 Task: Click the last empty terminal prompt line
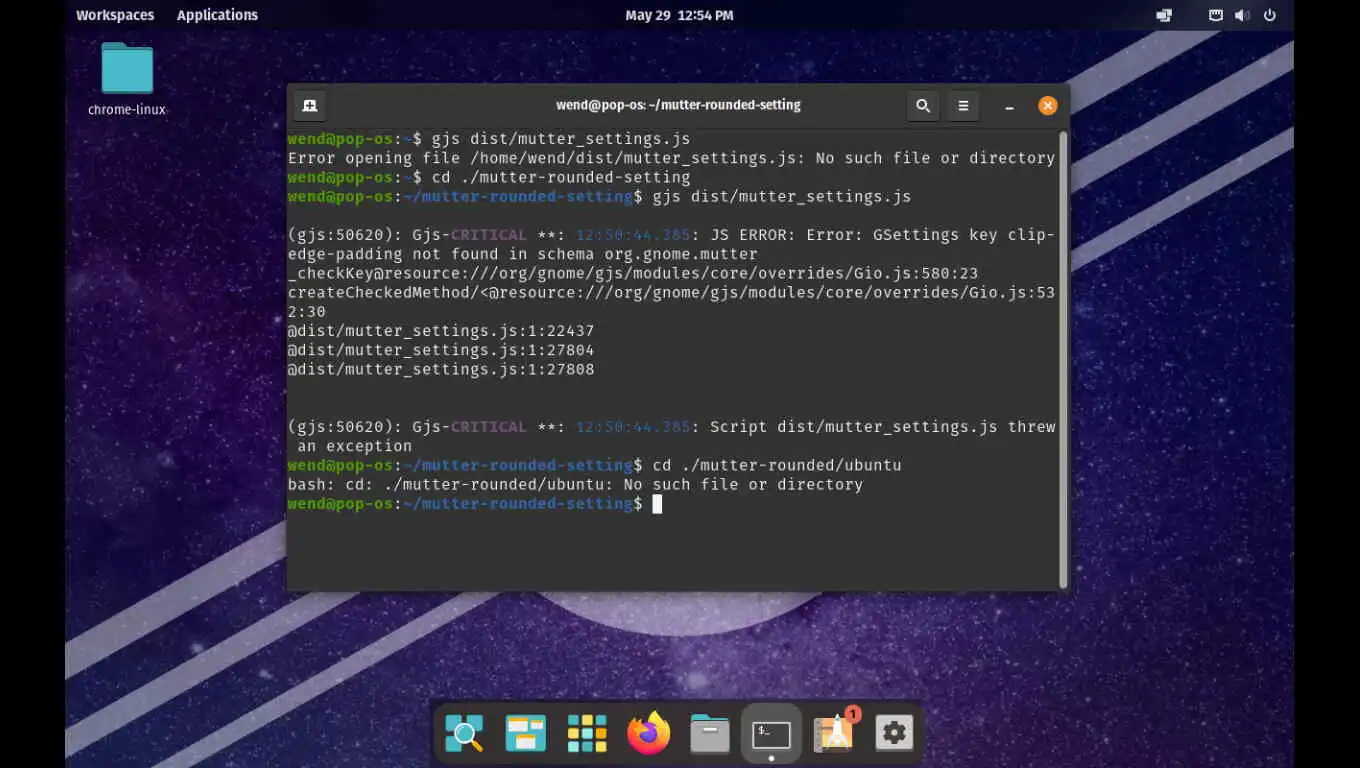point(475,504)
